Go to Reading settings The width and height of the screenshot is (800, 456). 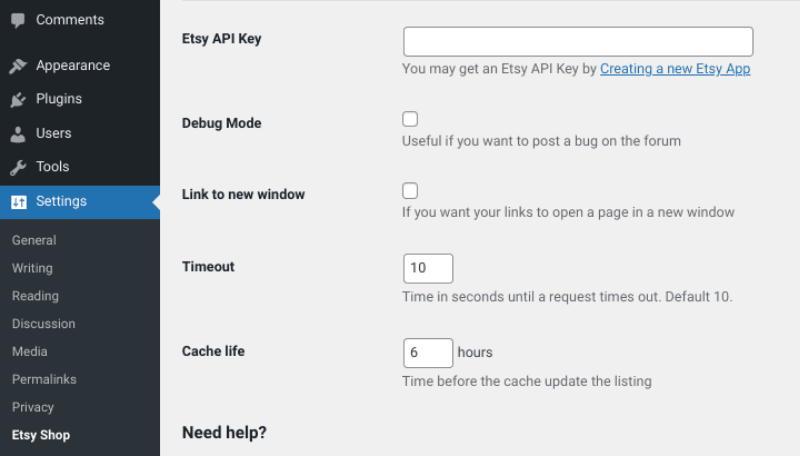(x=35, y=296)
